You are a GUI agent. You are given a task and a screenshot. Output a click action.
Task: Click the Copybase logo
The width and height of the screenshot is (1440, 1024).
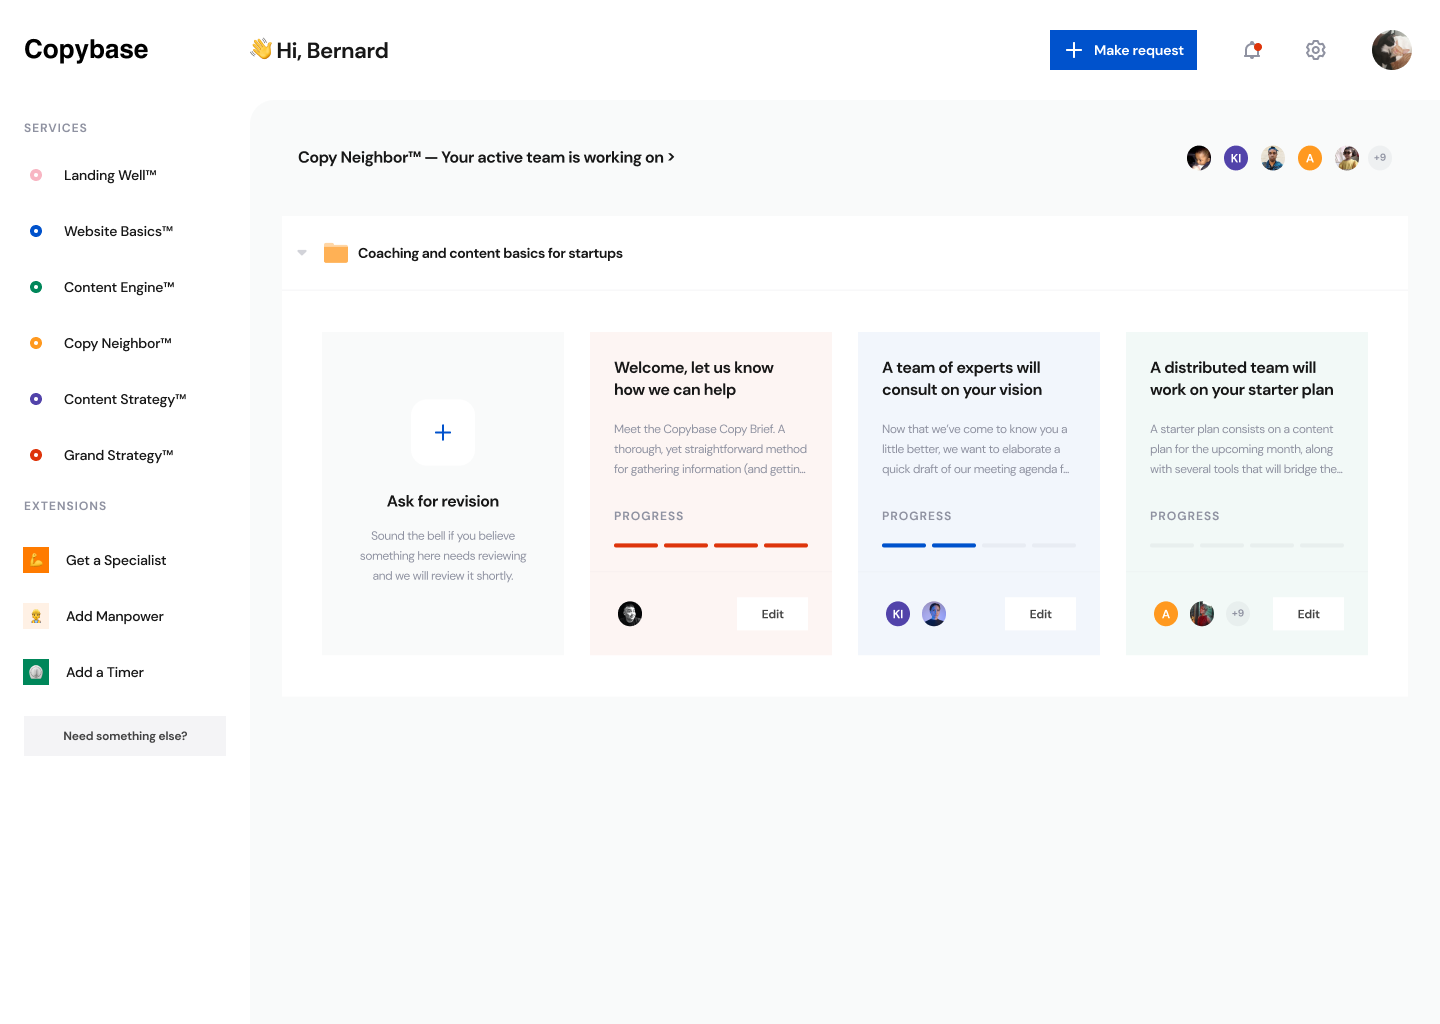pos(86,49)
